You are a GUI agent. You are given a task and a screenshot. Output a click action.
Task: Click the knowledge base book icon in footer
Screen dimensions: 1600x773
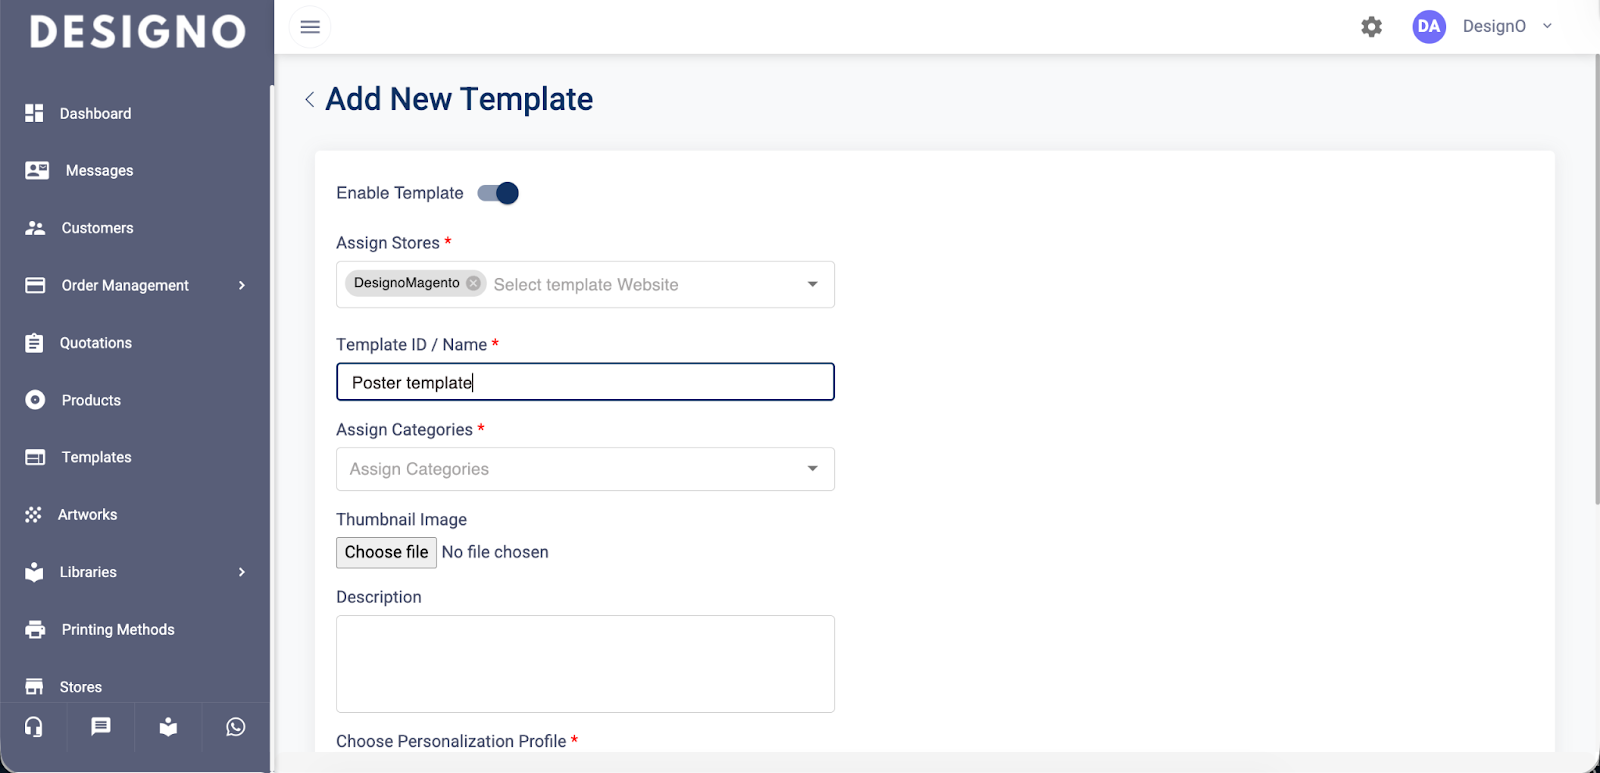[168, 727]
